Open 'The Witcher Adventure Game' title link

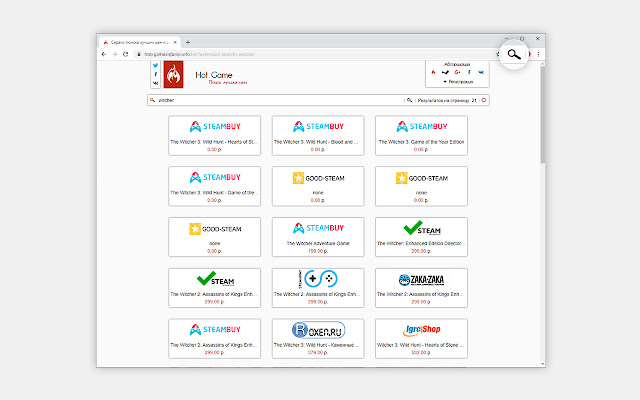pos(318,243)
